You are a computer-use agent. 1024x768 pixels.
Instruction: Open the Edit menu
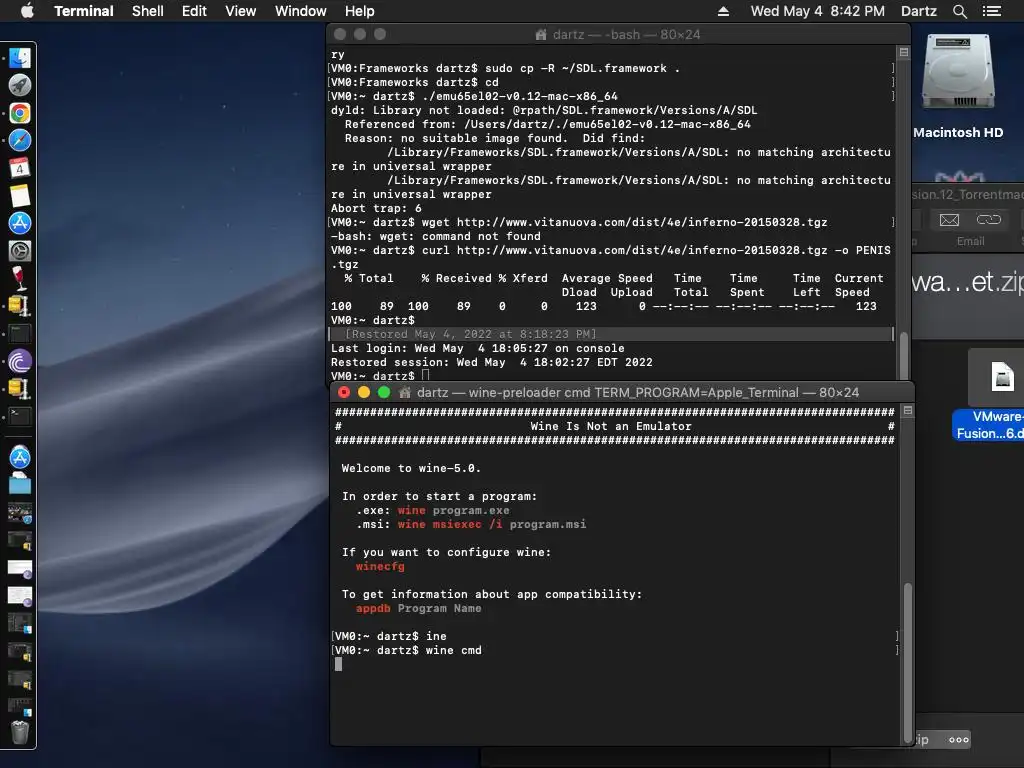point(194,11)
